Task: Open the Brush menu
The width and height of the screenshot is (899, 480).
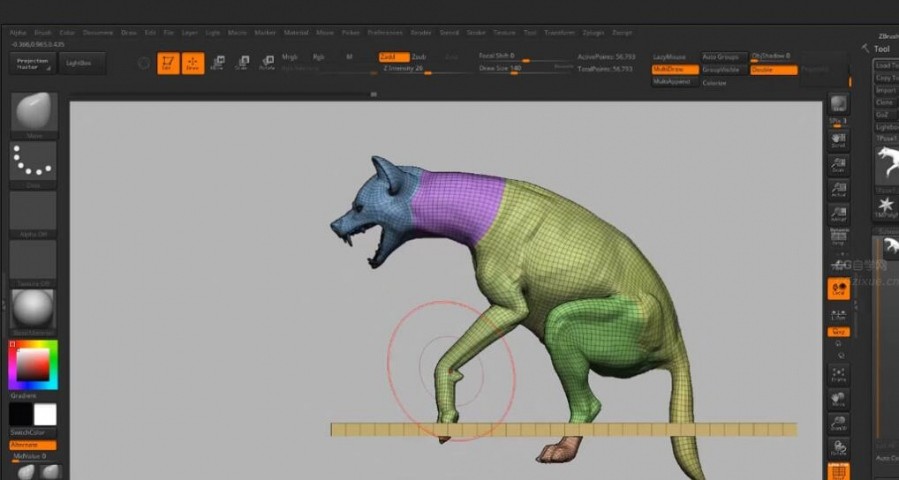Action: 42,33
